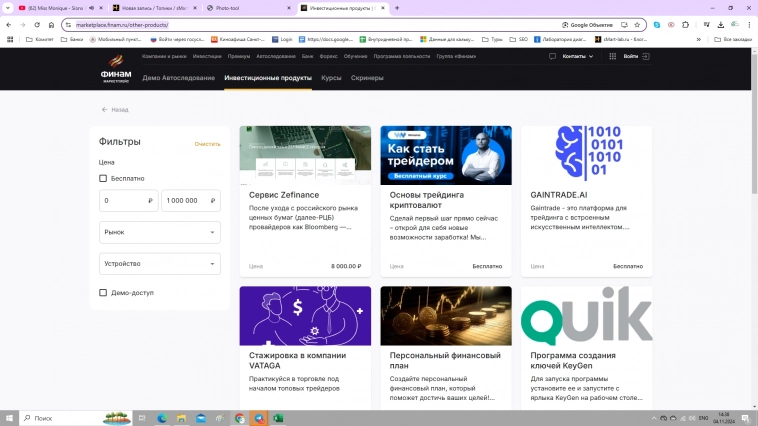Open the browser downloads icon
Viewport: 758px width, 426px height.
click(x=720, y=25)
